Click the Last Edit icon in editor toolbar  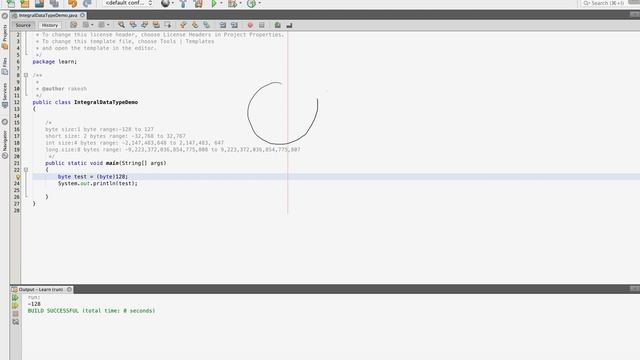coord(73,25)
